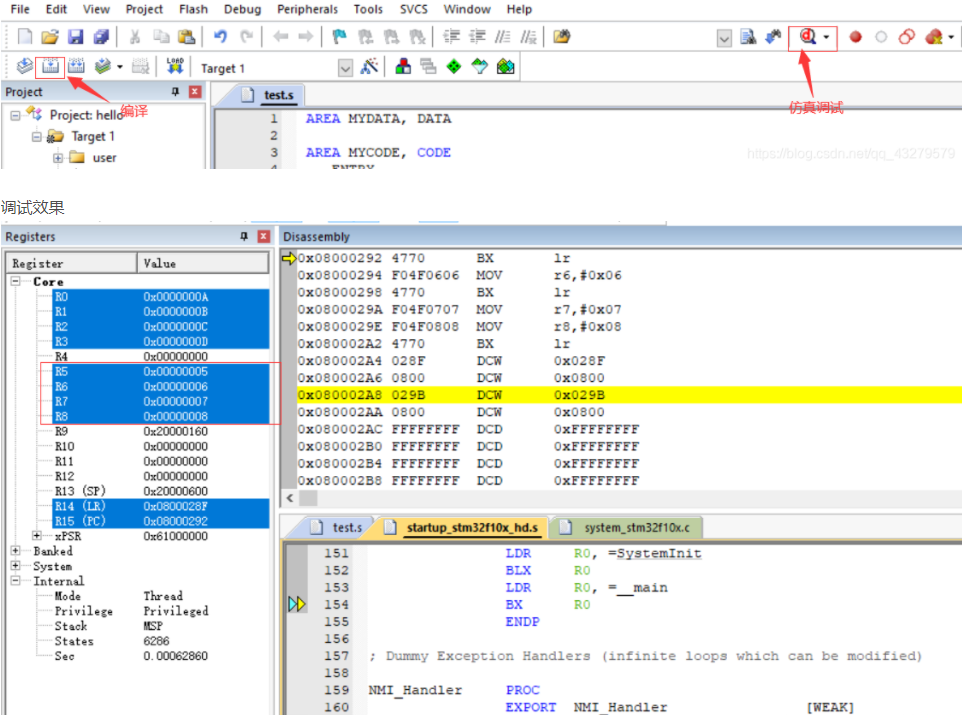Select the user folder in the project tree
Viewport: 962px width, 715px height.
[x=104, y=157]
